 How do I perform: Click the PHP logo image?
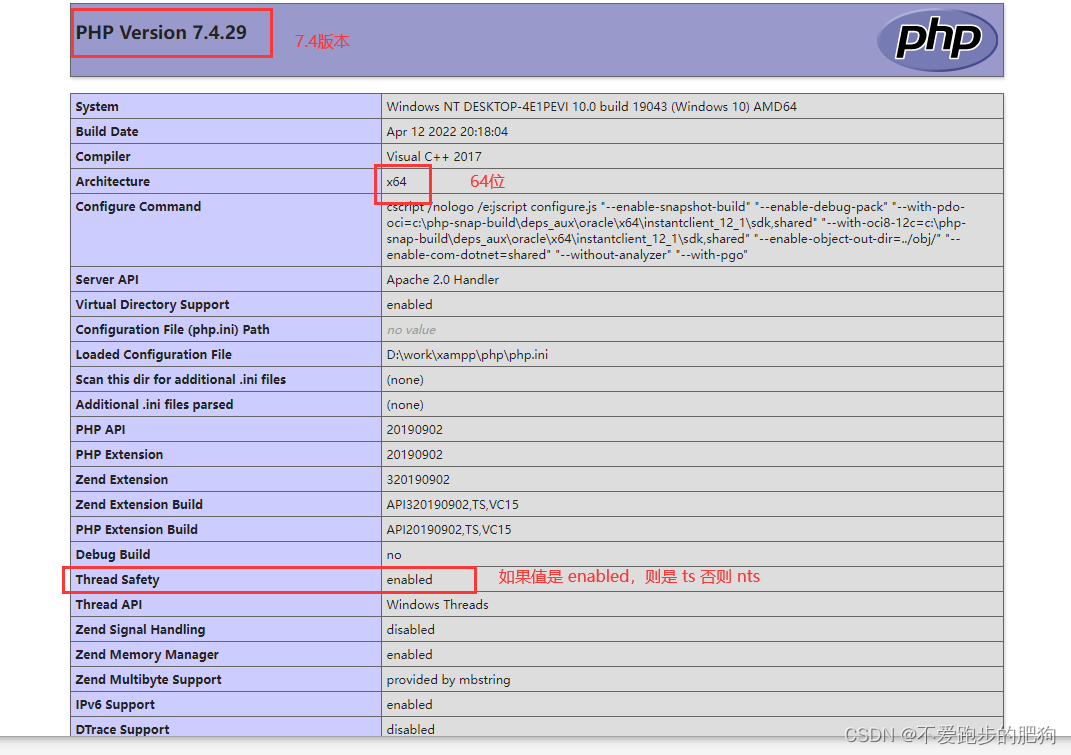pyautogui.click(x=936, y=40)
